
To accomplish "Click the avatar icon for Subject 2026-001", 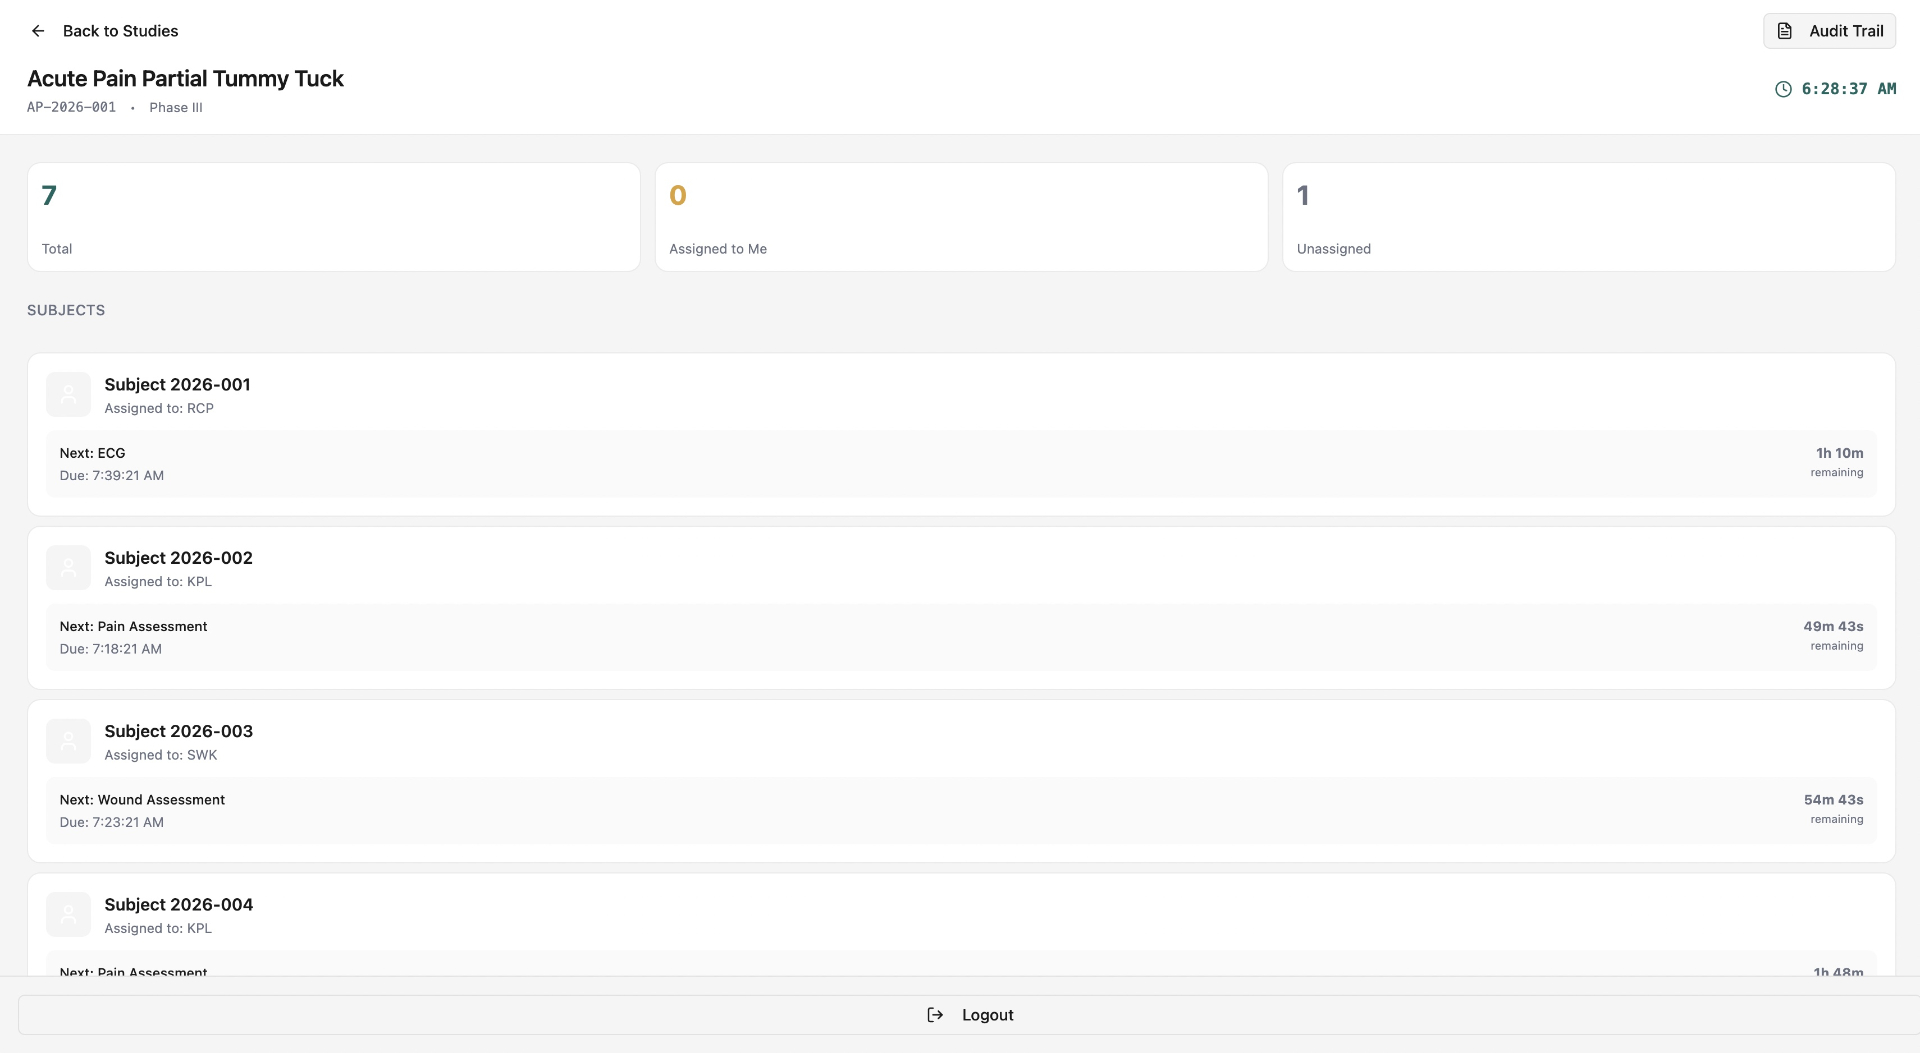I will [68, 395].
